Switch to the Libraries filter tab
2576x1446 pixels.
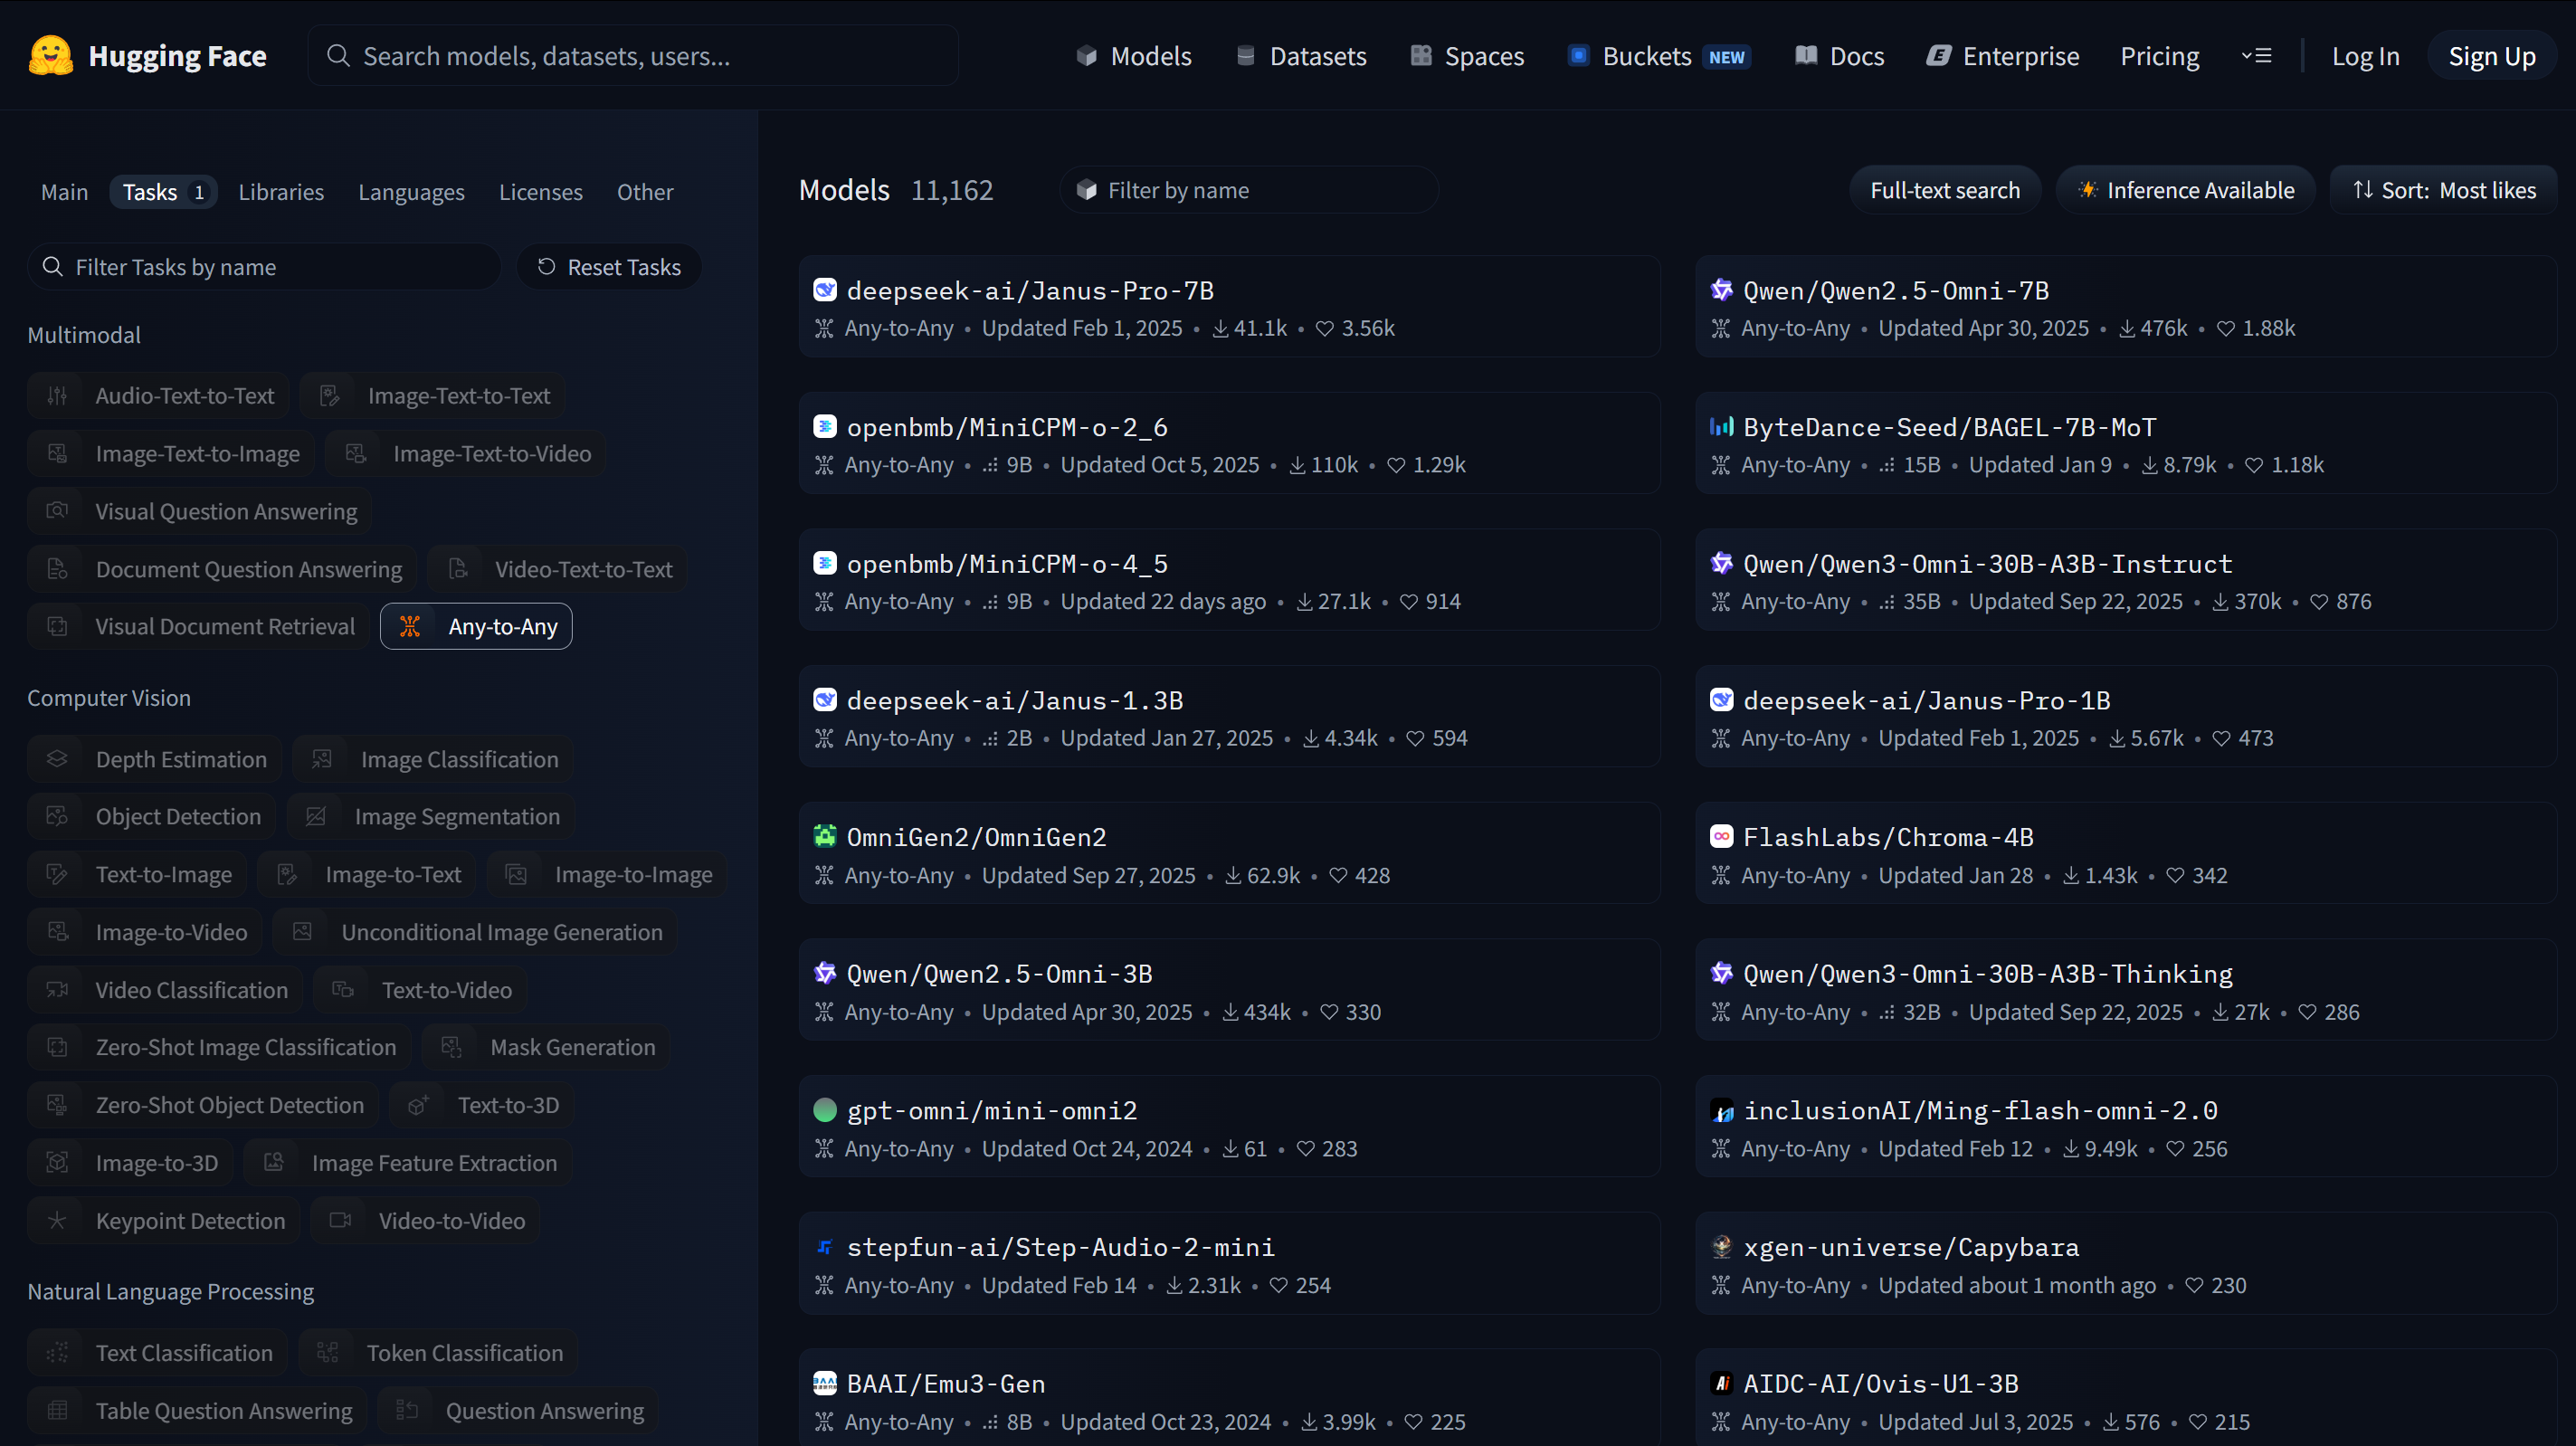coord(281,192)
